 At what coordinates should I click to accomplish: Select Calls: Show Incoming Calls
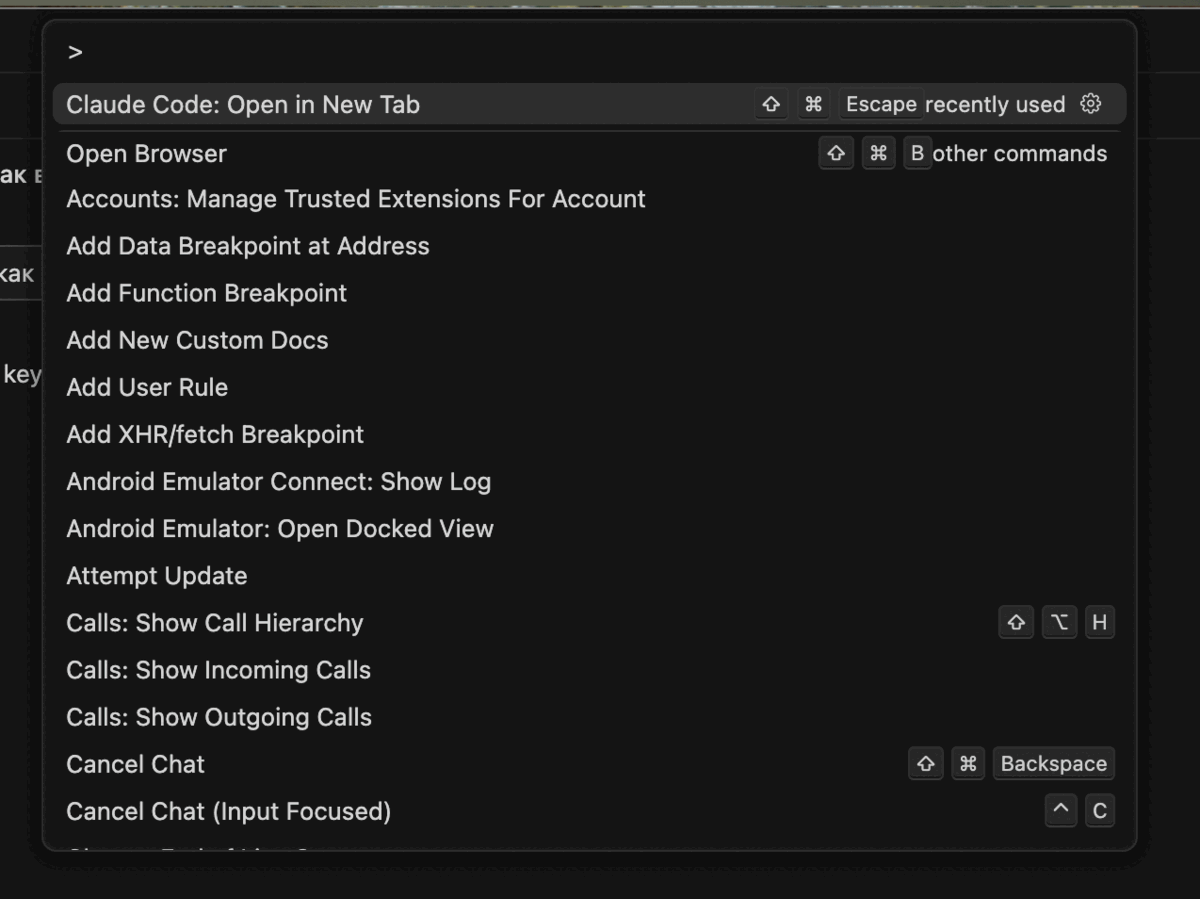[x=590, y=669]
